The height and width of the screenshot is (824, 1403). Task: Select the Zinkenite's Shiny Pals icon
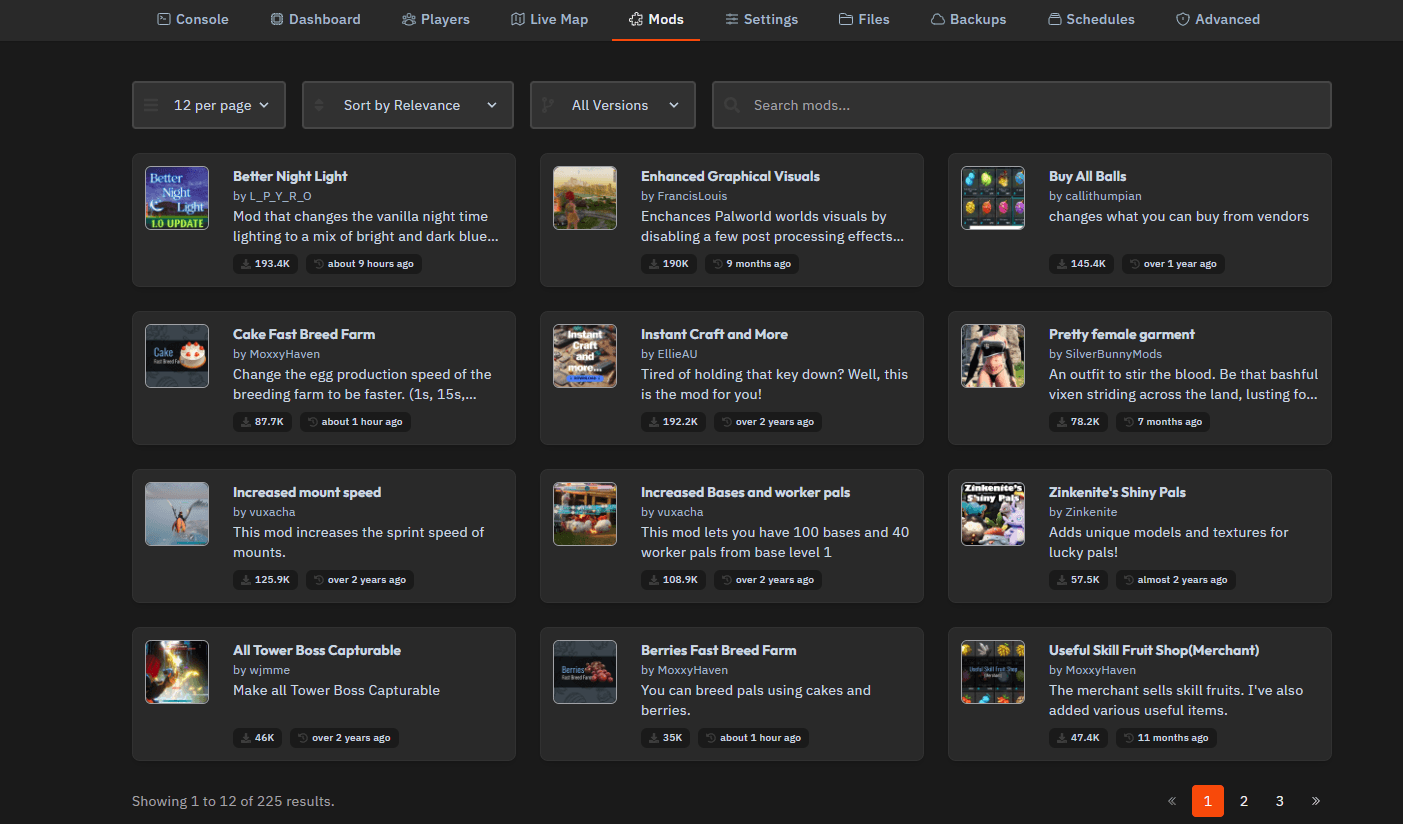(993, 514)
